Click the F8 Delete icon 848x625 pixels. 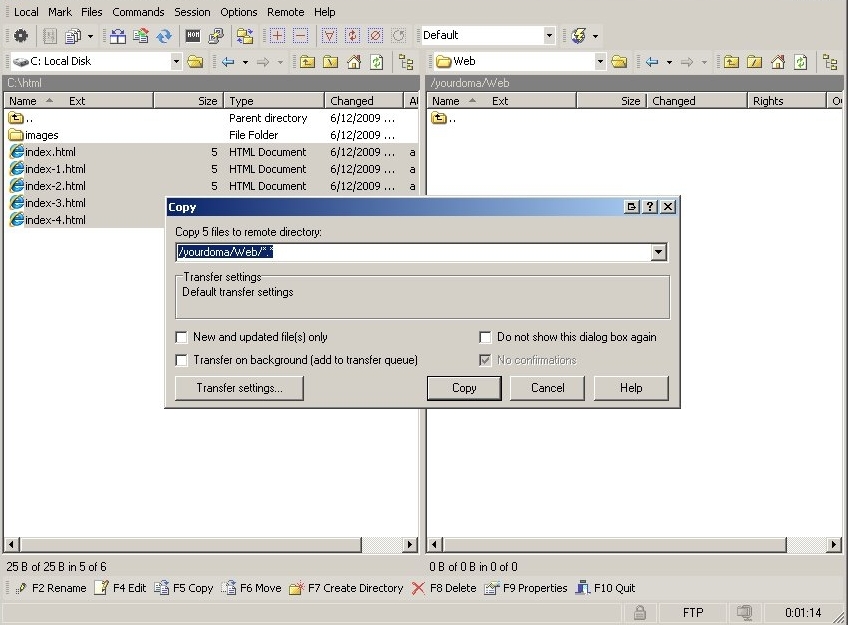[x=418, y=588]
